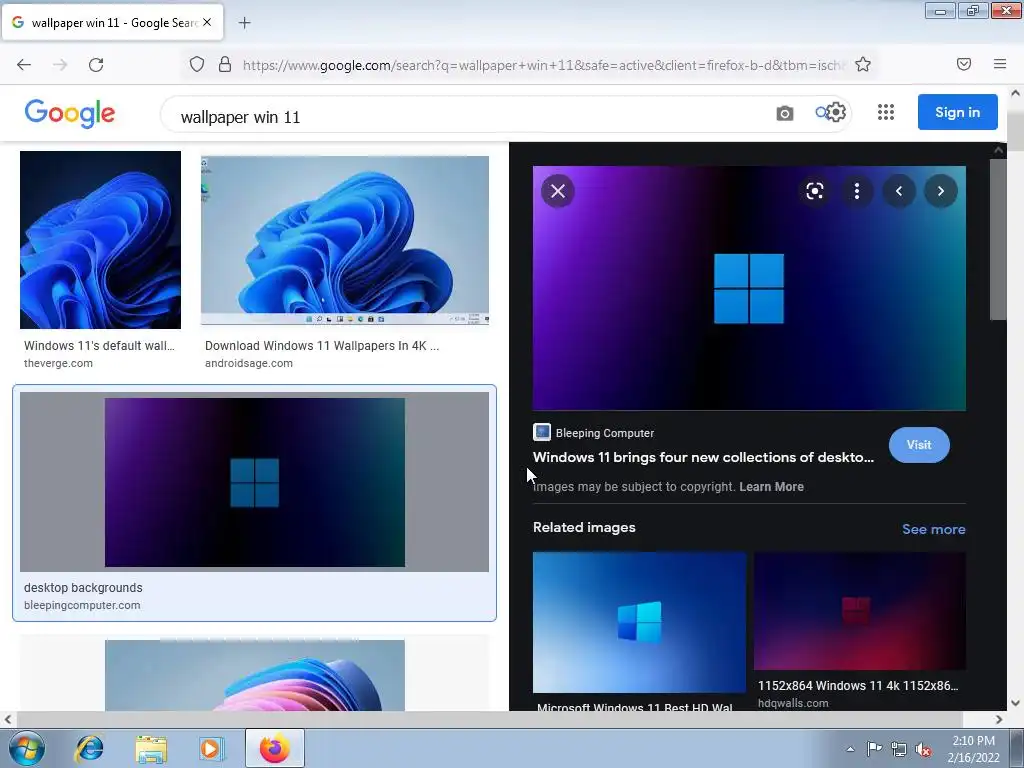Click the Visit button
Screen dimensions: 1024x768
click(919, 445)
